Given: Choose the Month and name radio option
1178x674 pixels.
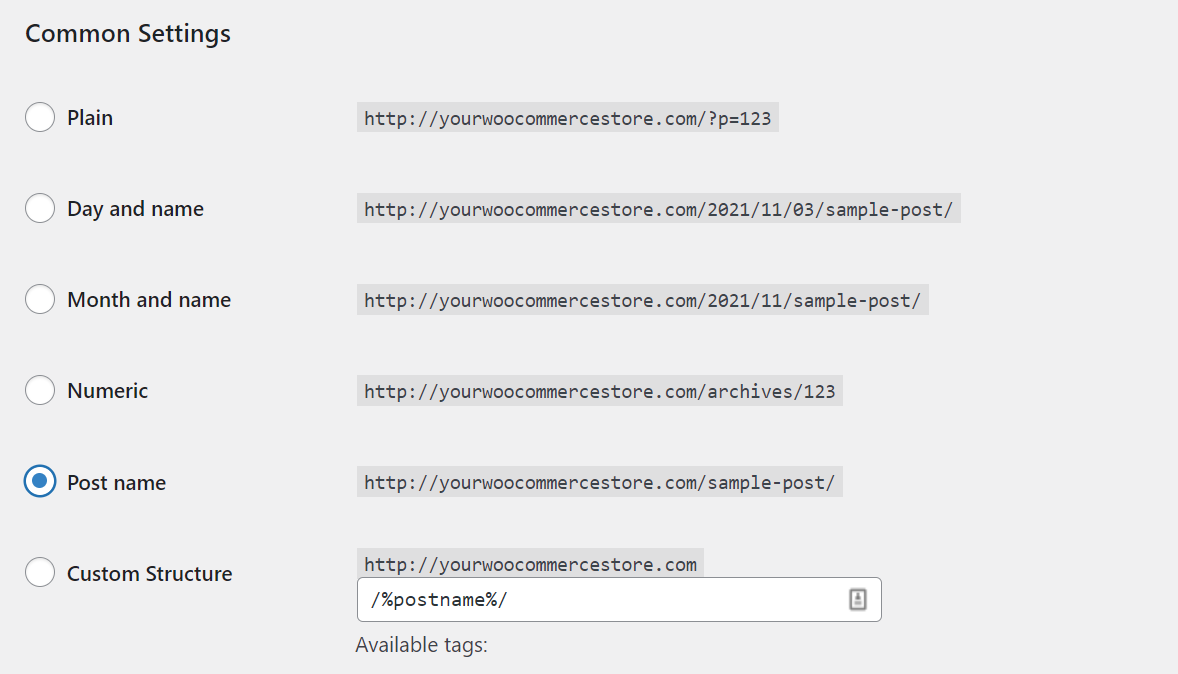Looking at the screenshot, I should pos(40,300).
